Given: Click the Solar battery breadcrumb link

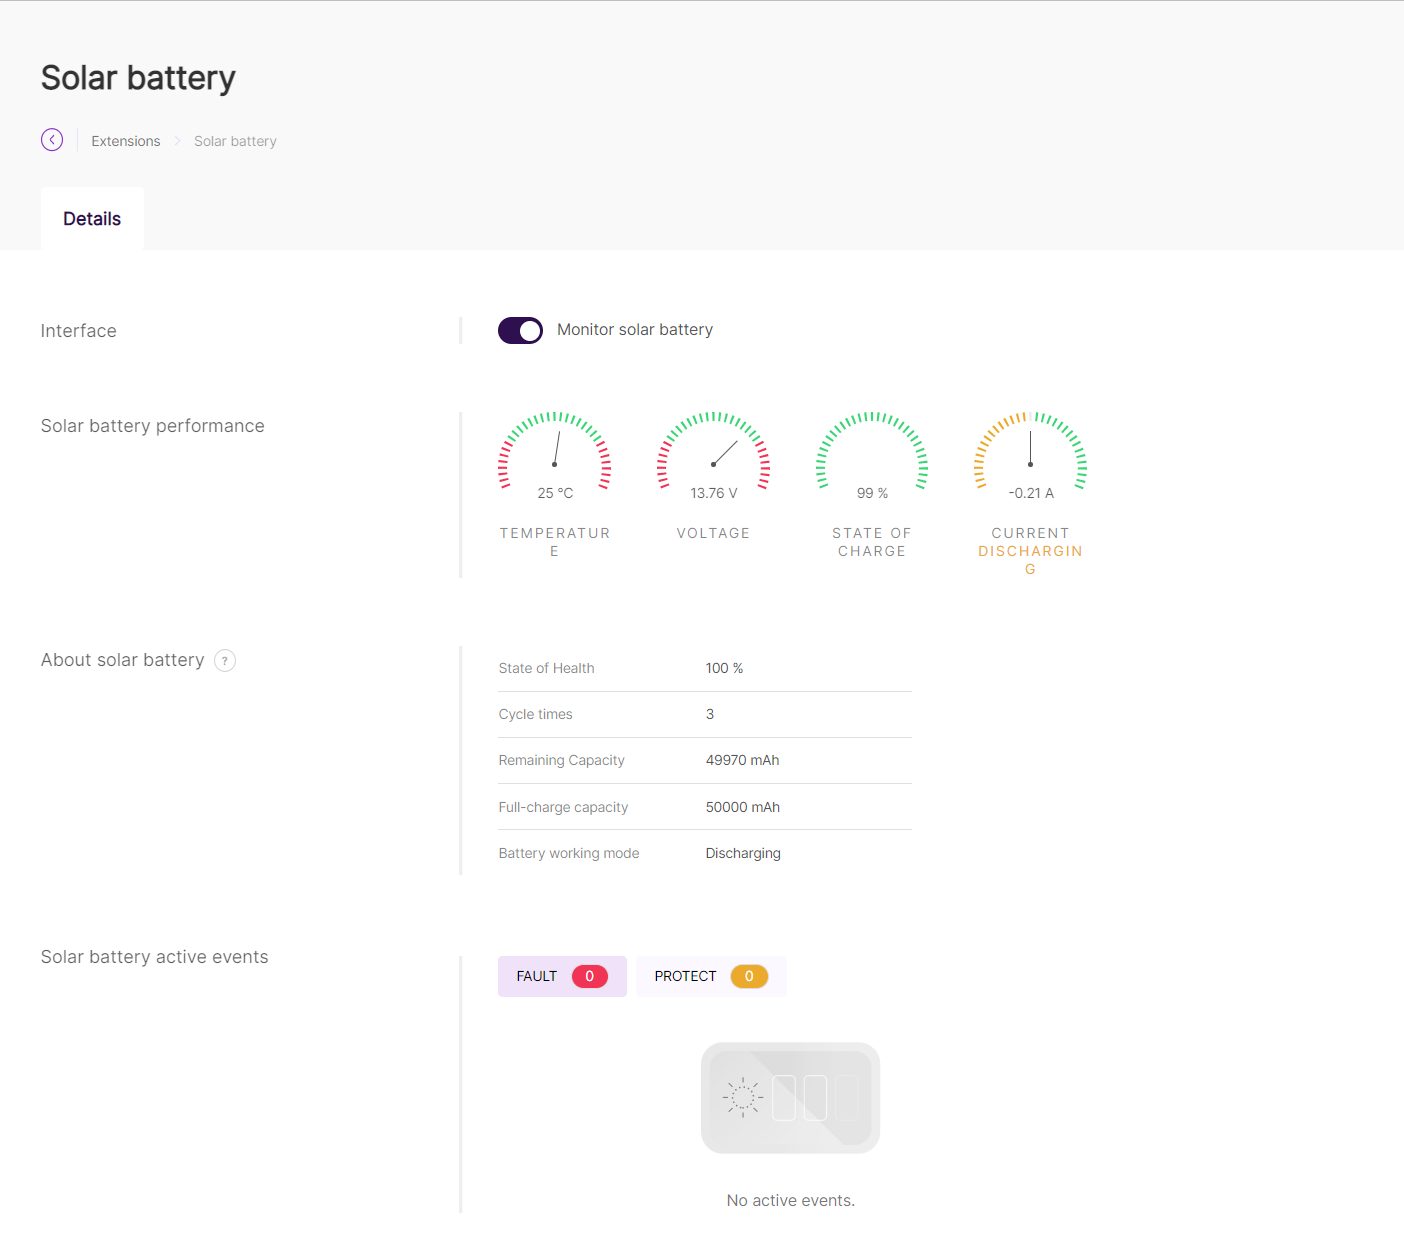Looking at the screenshot, I should tap(235, 140).
